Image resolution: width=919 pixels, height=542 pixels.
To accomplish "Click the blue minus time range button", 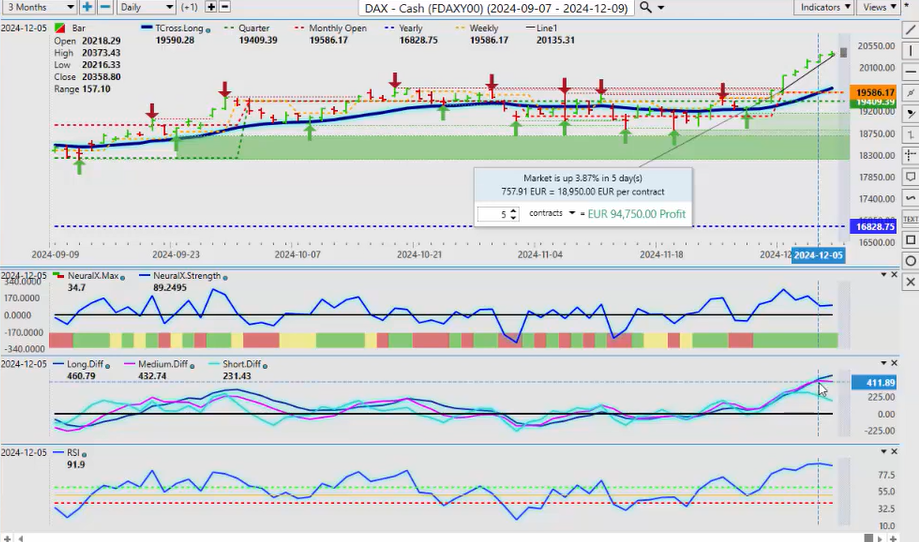I will pyautogui.click(x=105, y=7).
